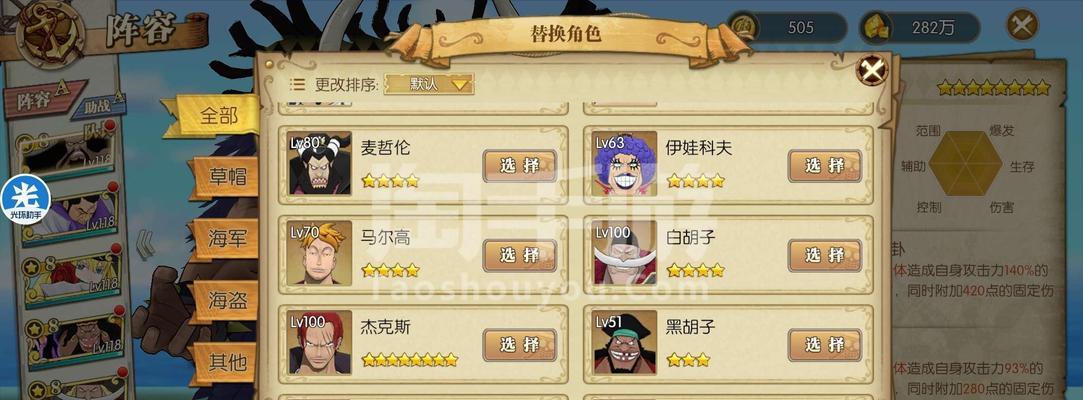Choose the 其他 category tab
Screen dimensions: 1083x400
pyautogui.click(x=227, y=361)
